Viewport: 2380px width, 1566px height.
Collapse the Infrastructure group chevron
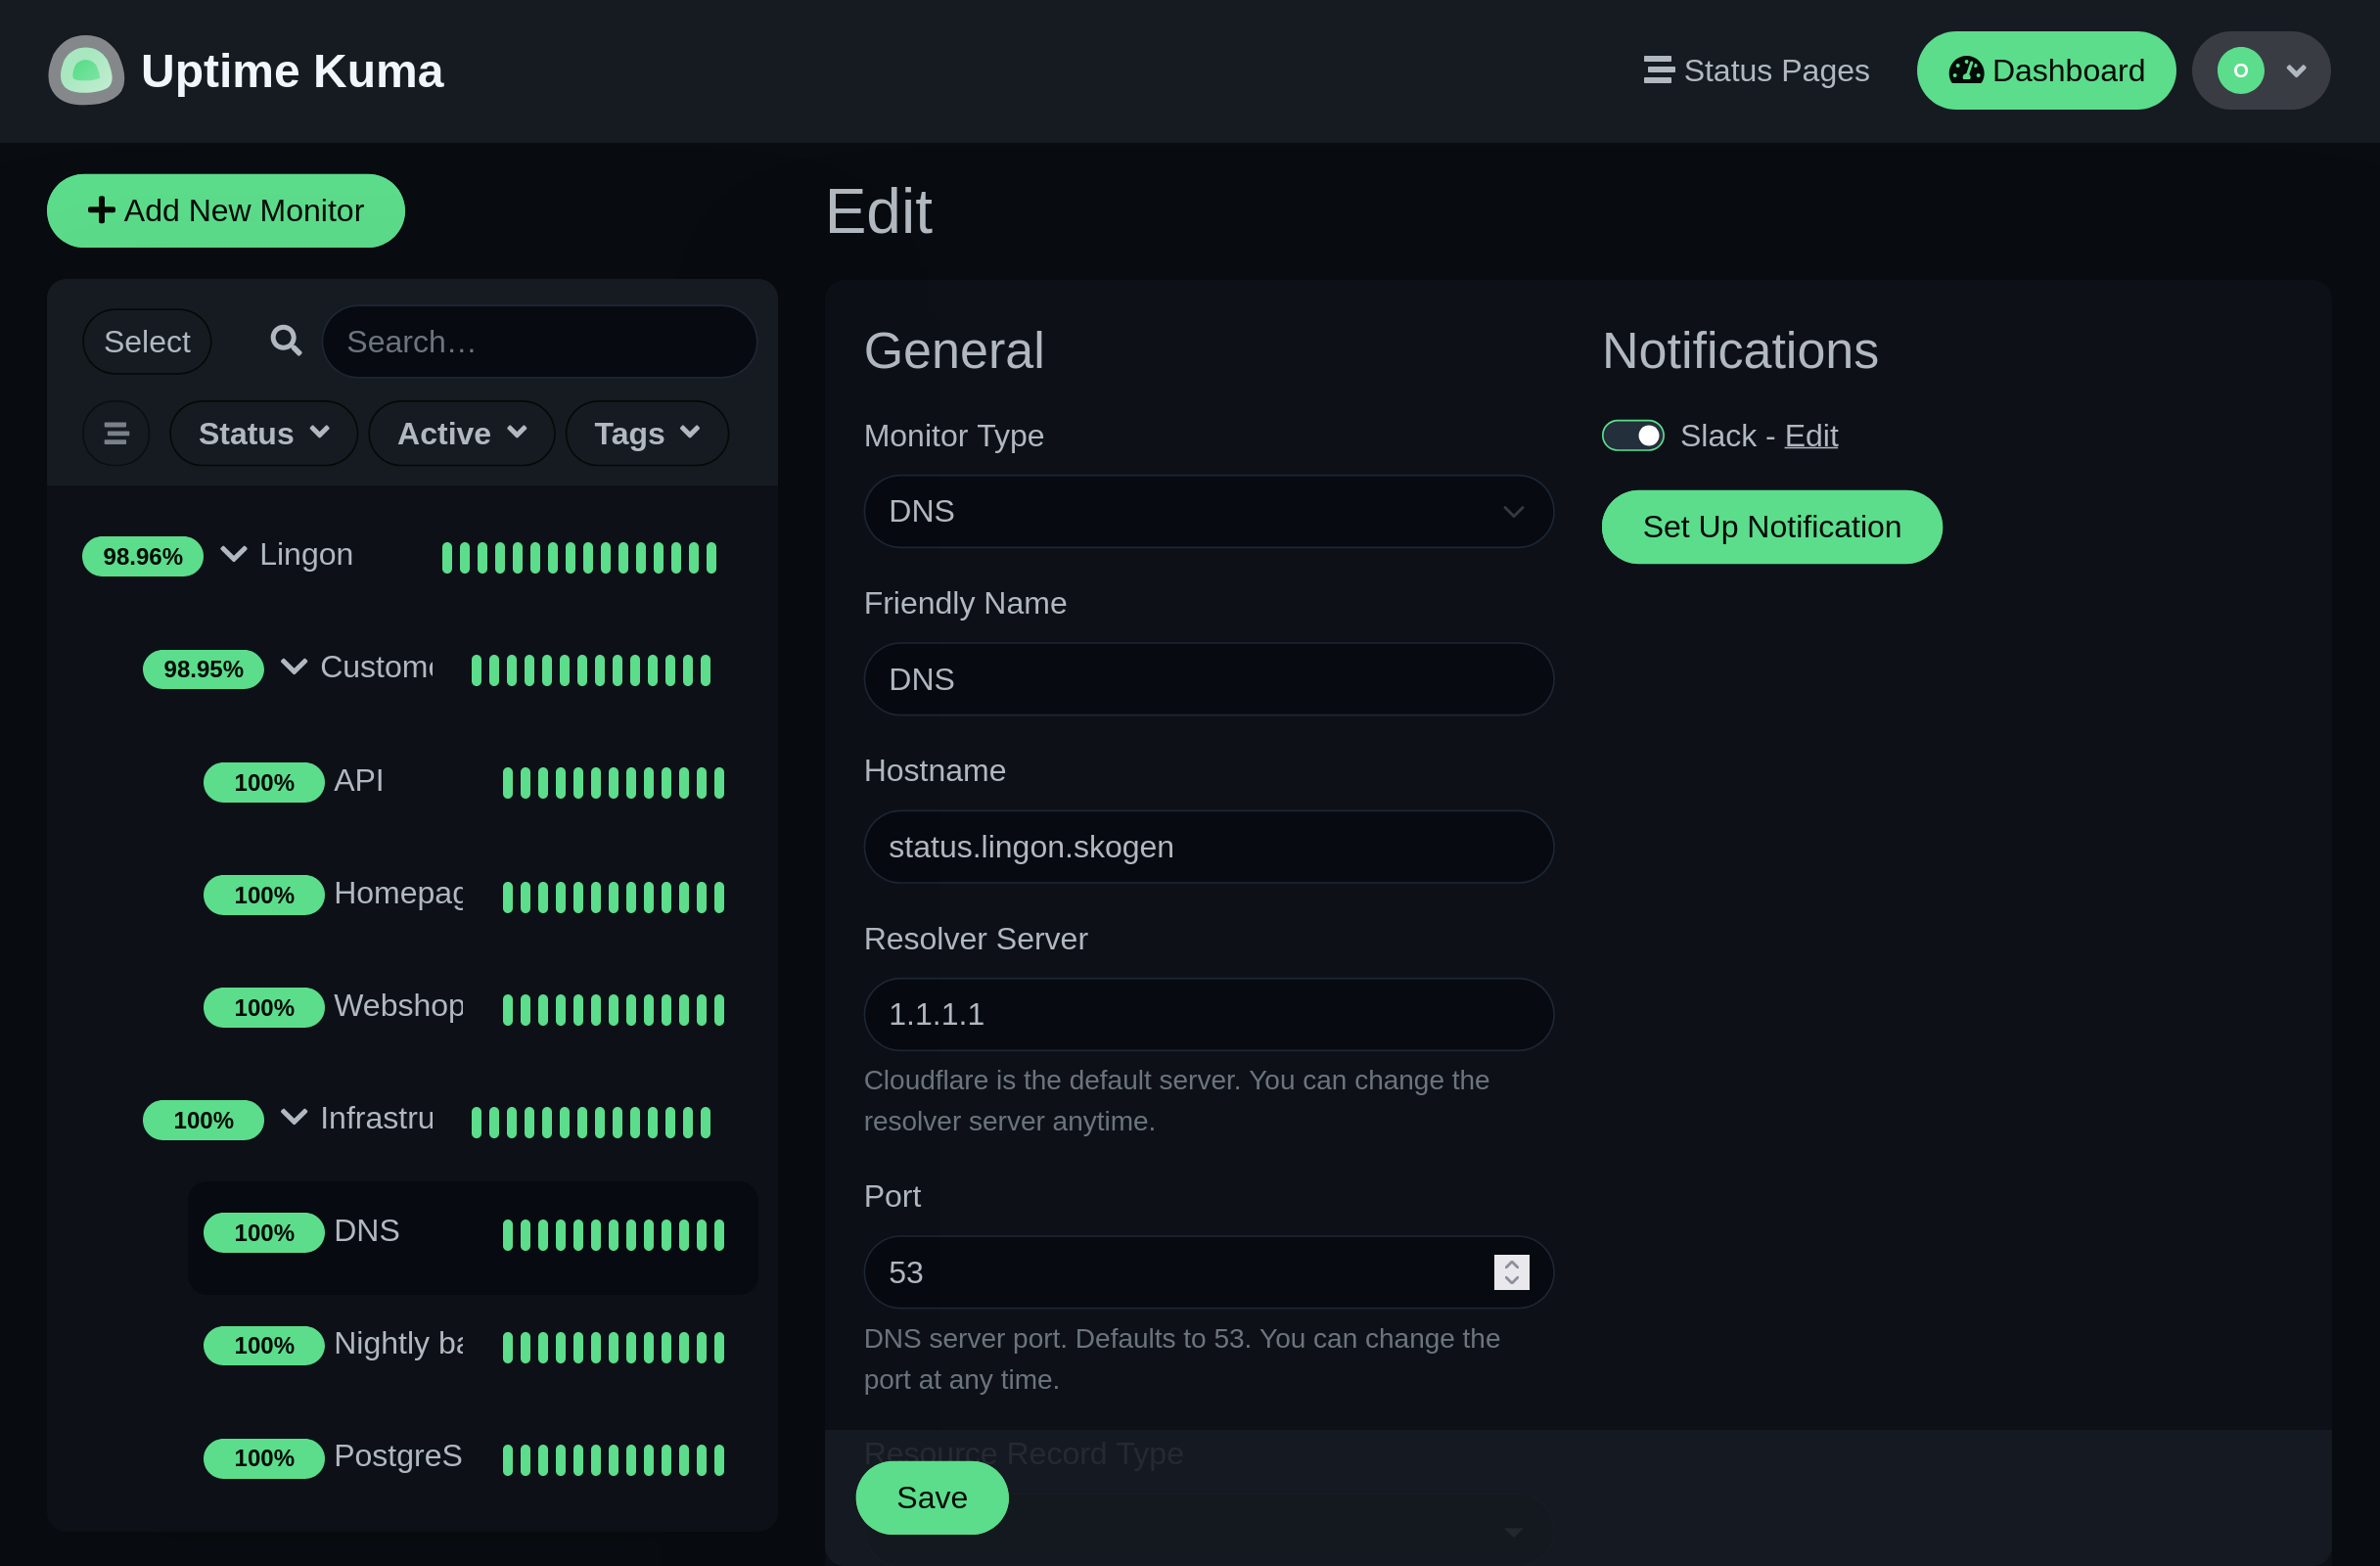tap(294, 1117)
